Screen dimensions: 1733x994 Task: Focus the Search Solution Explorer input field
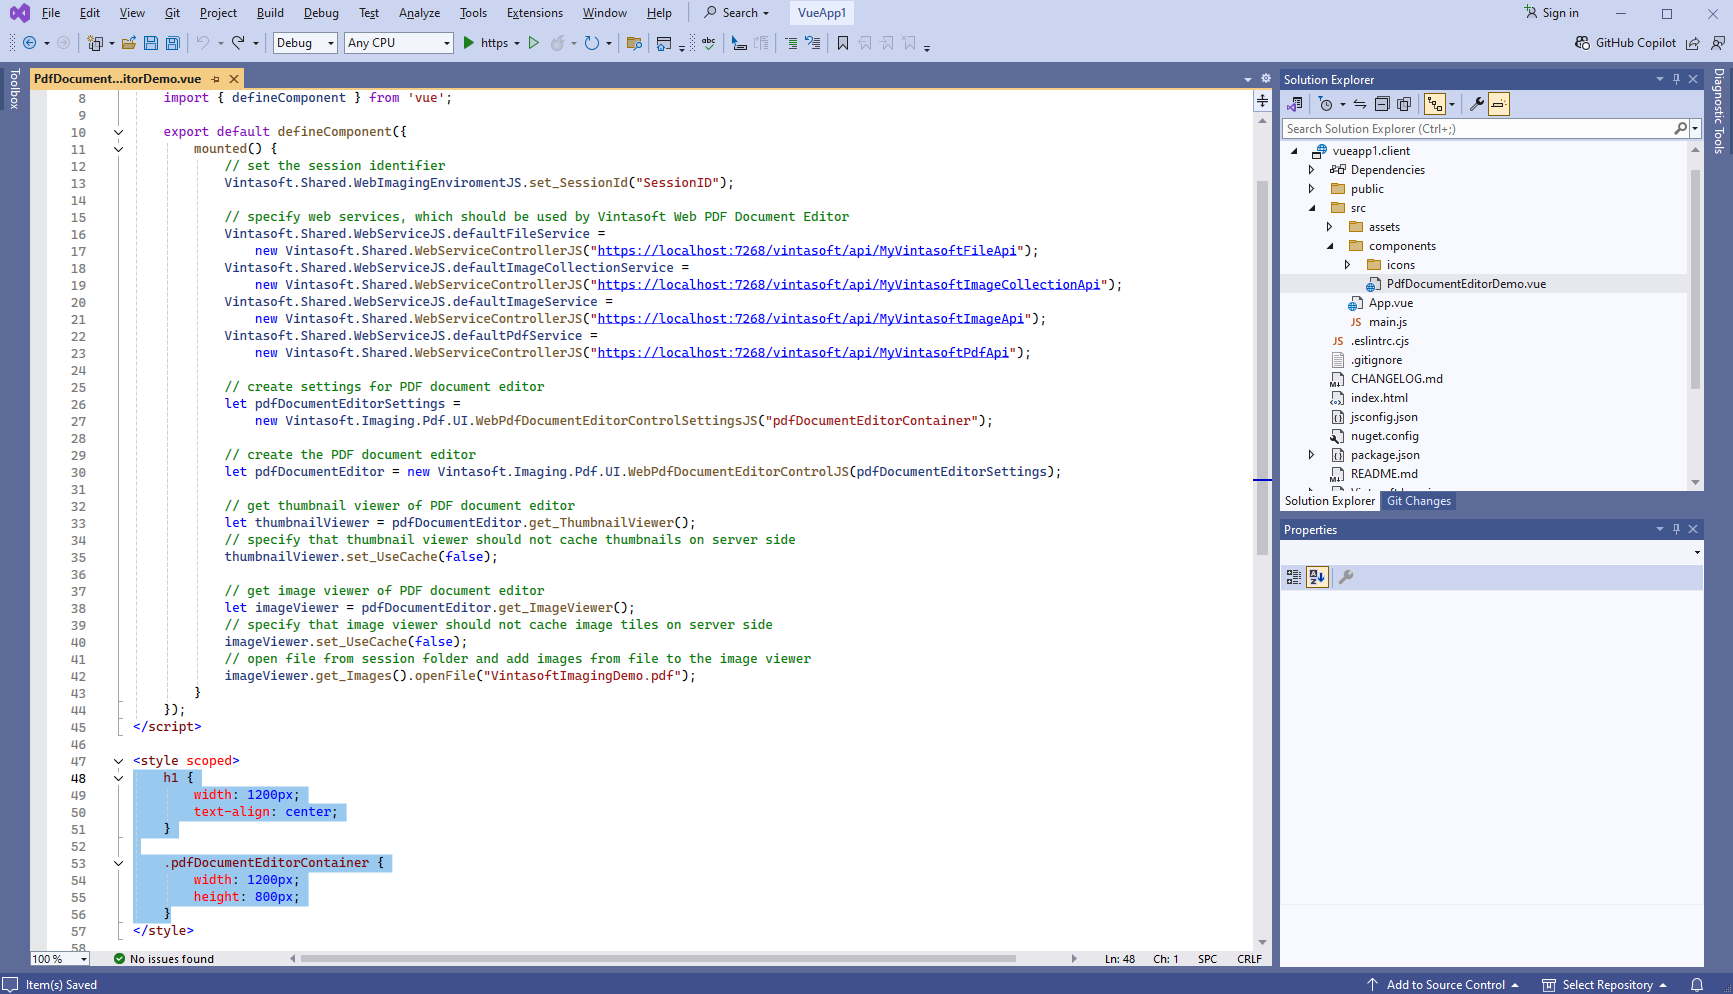point(1479,129)
